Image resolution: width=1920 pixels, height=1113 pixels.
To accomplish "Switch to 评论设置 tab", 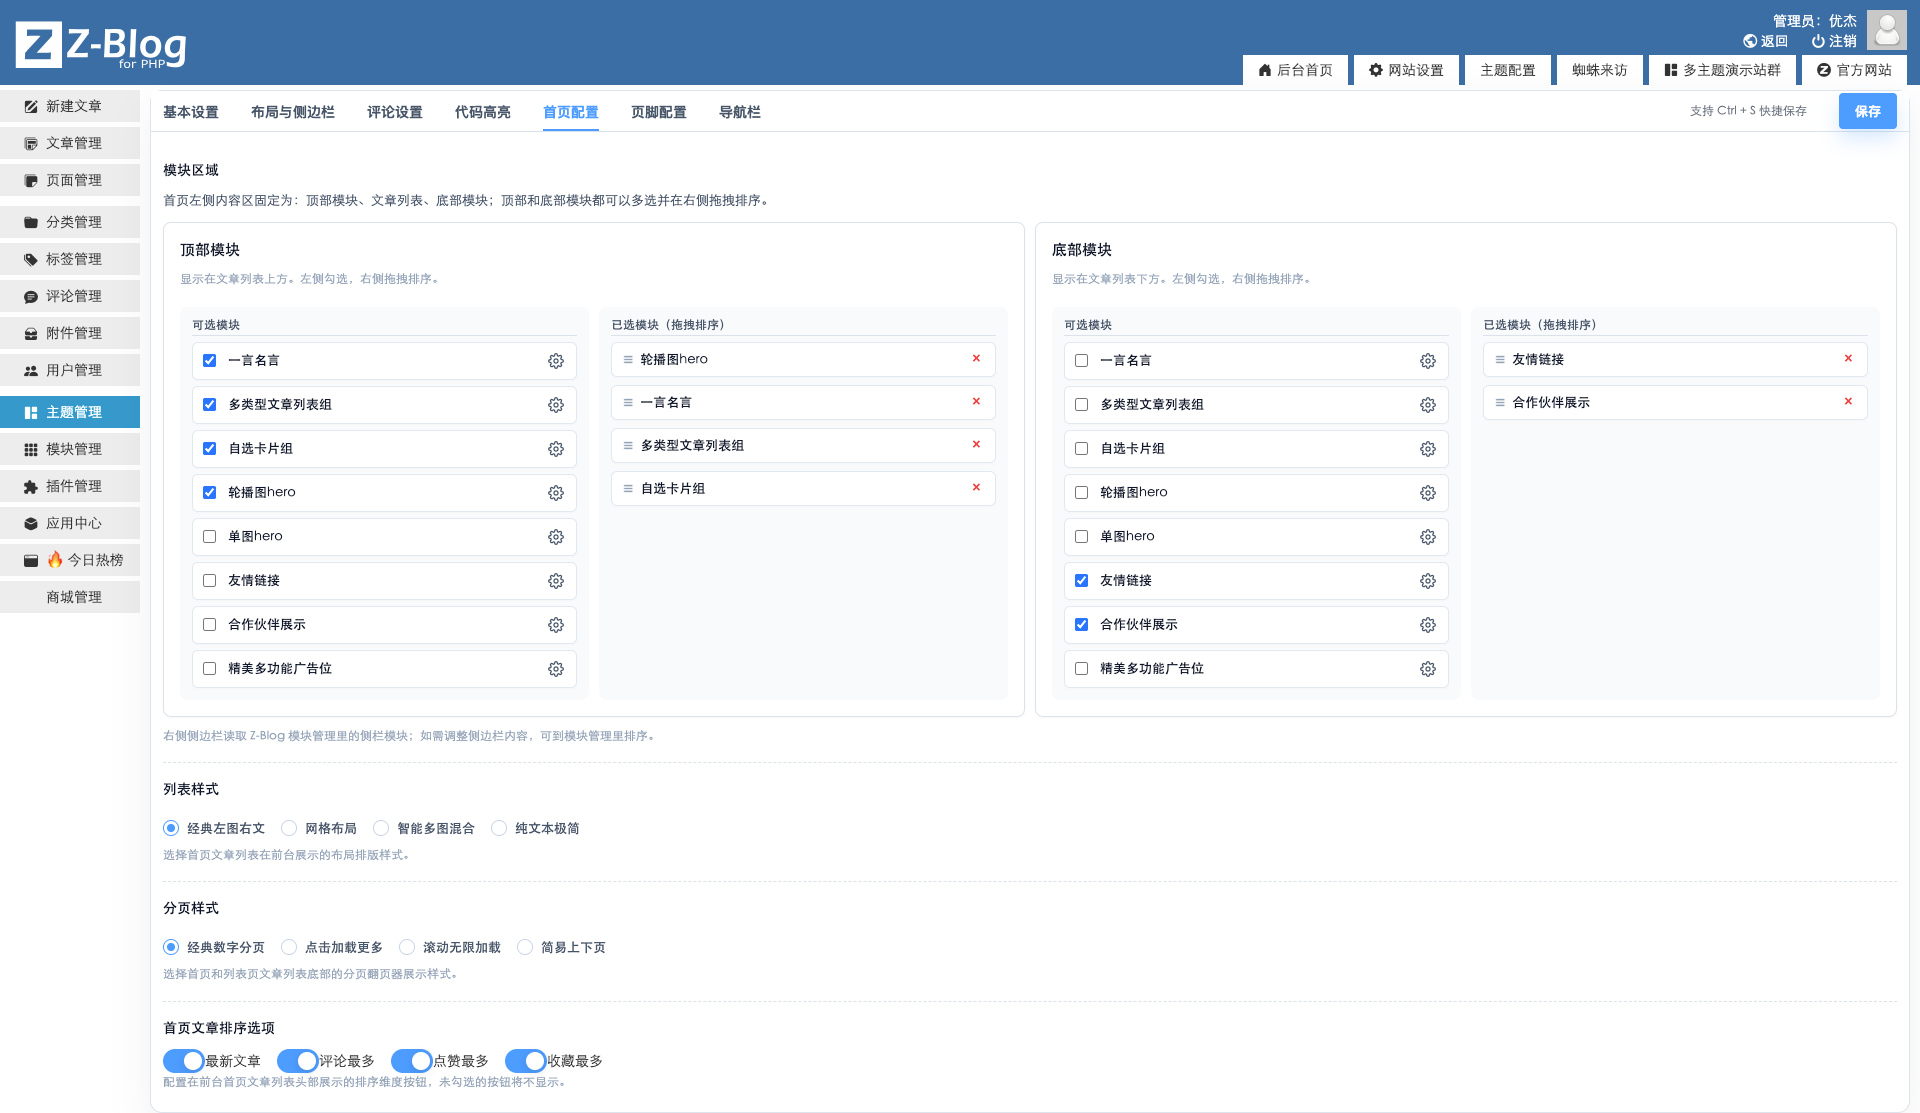I will 395,112.
